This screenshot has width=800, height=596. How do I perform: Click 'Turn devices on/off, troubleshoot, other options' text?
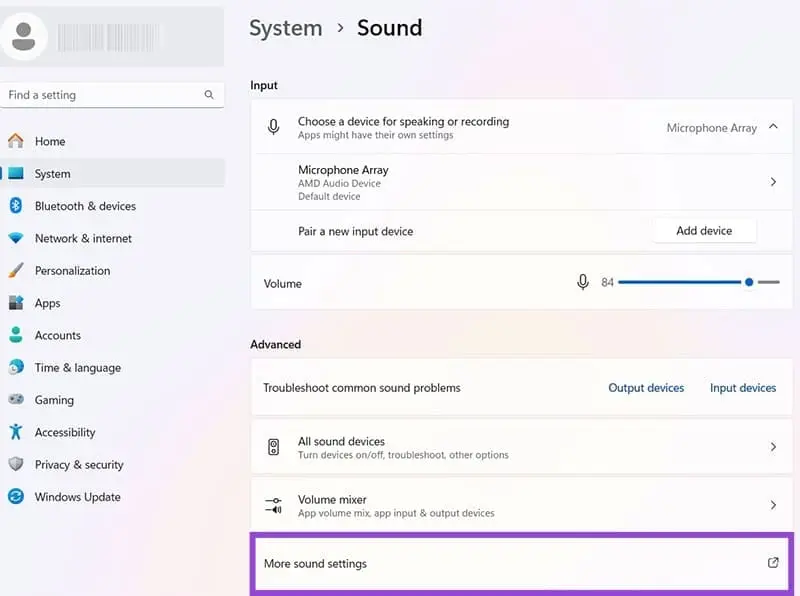[x=403, y=455]
